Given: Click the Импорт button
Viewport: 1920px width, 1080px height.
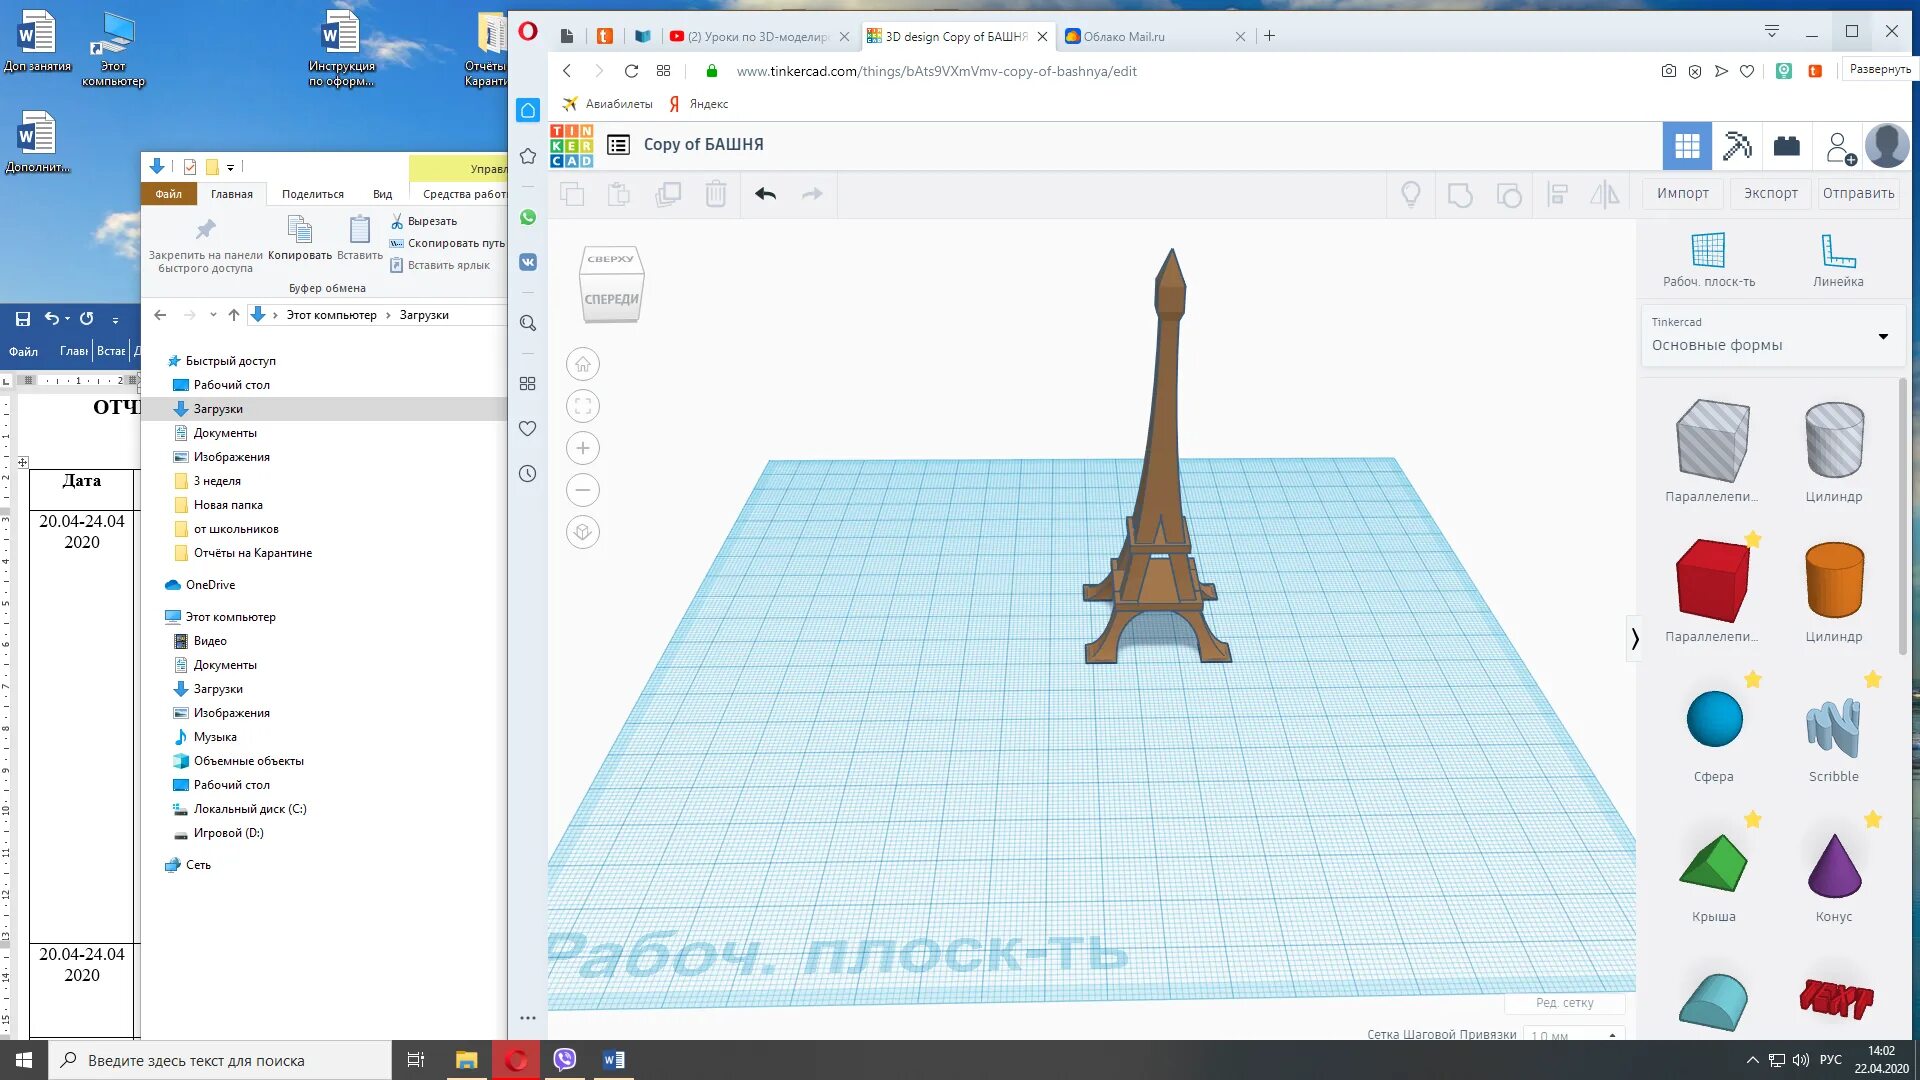Looking at the screenshot, I should (1683, 193).
